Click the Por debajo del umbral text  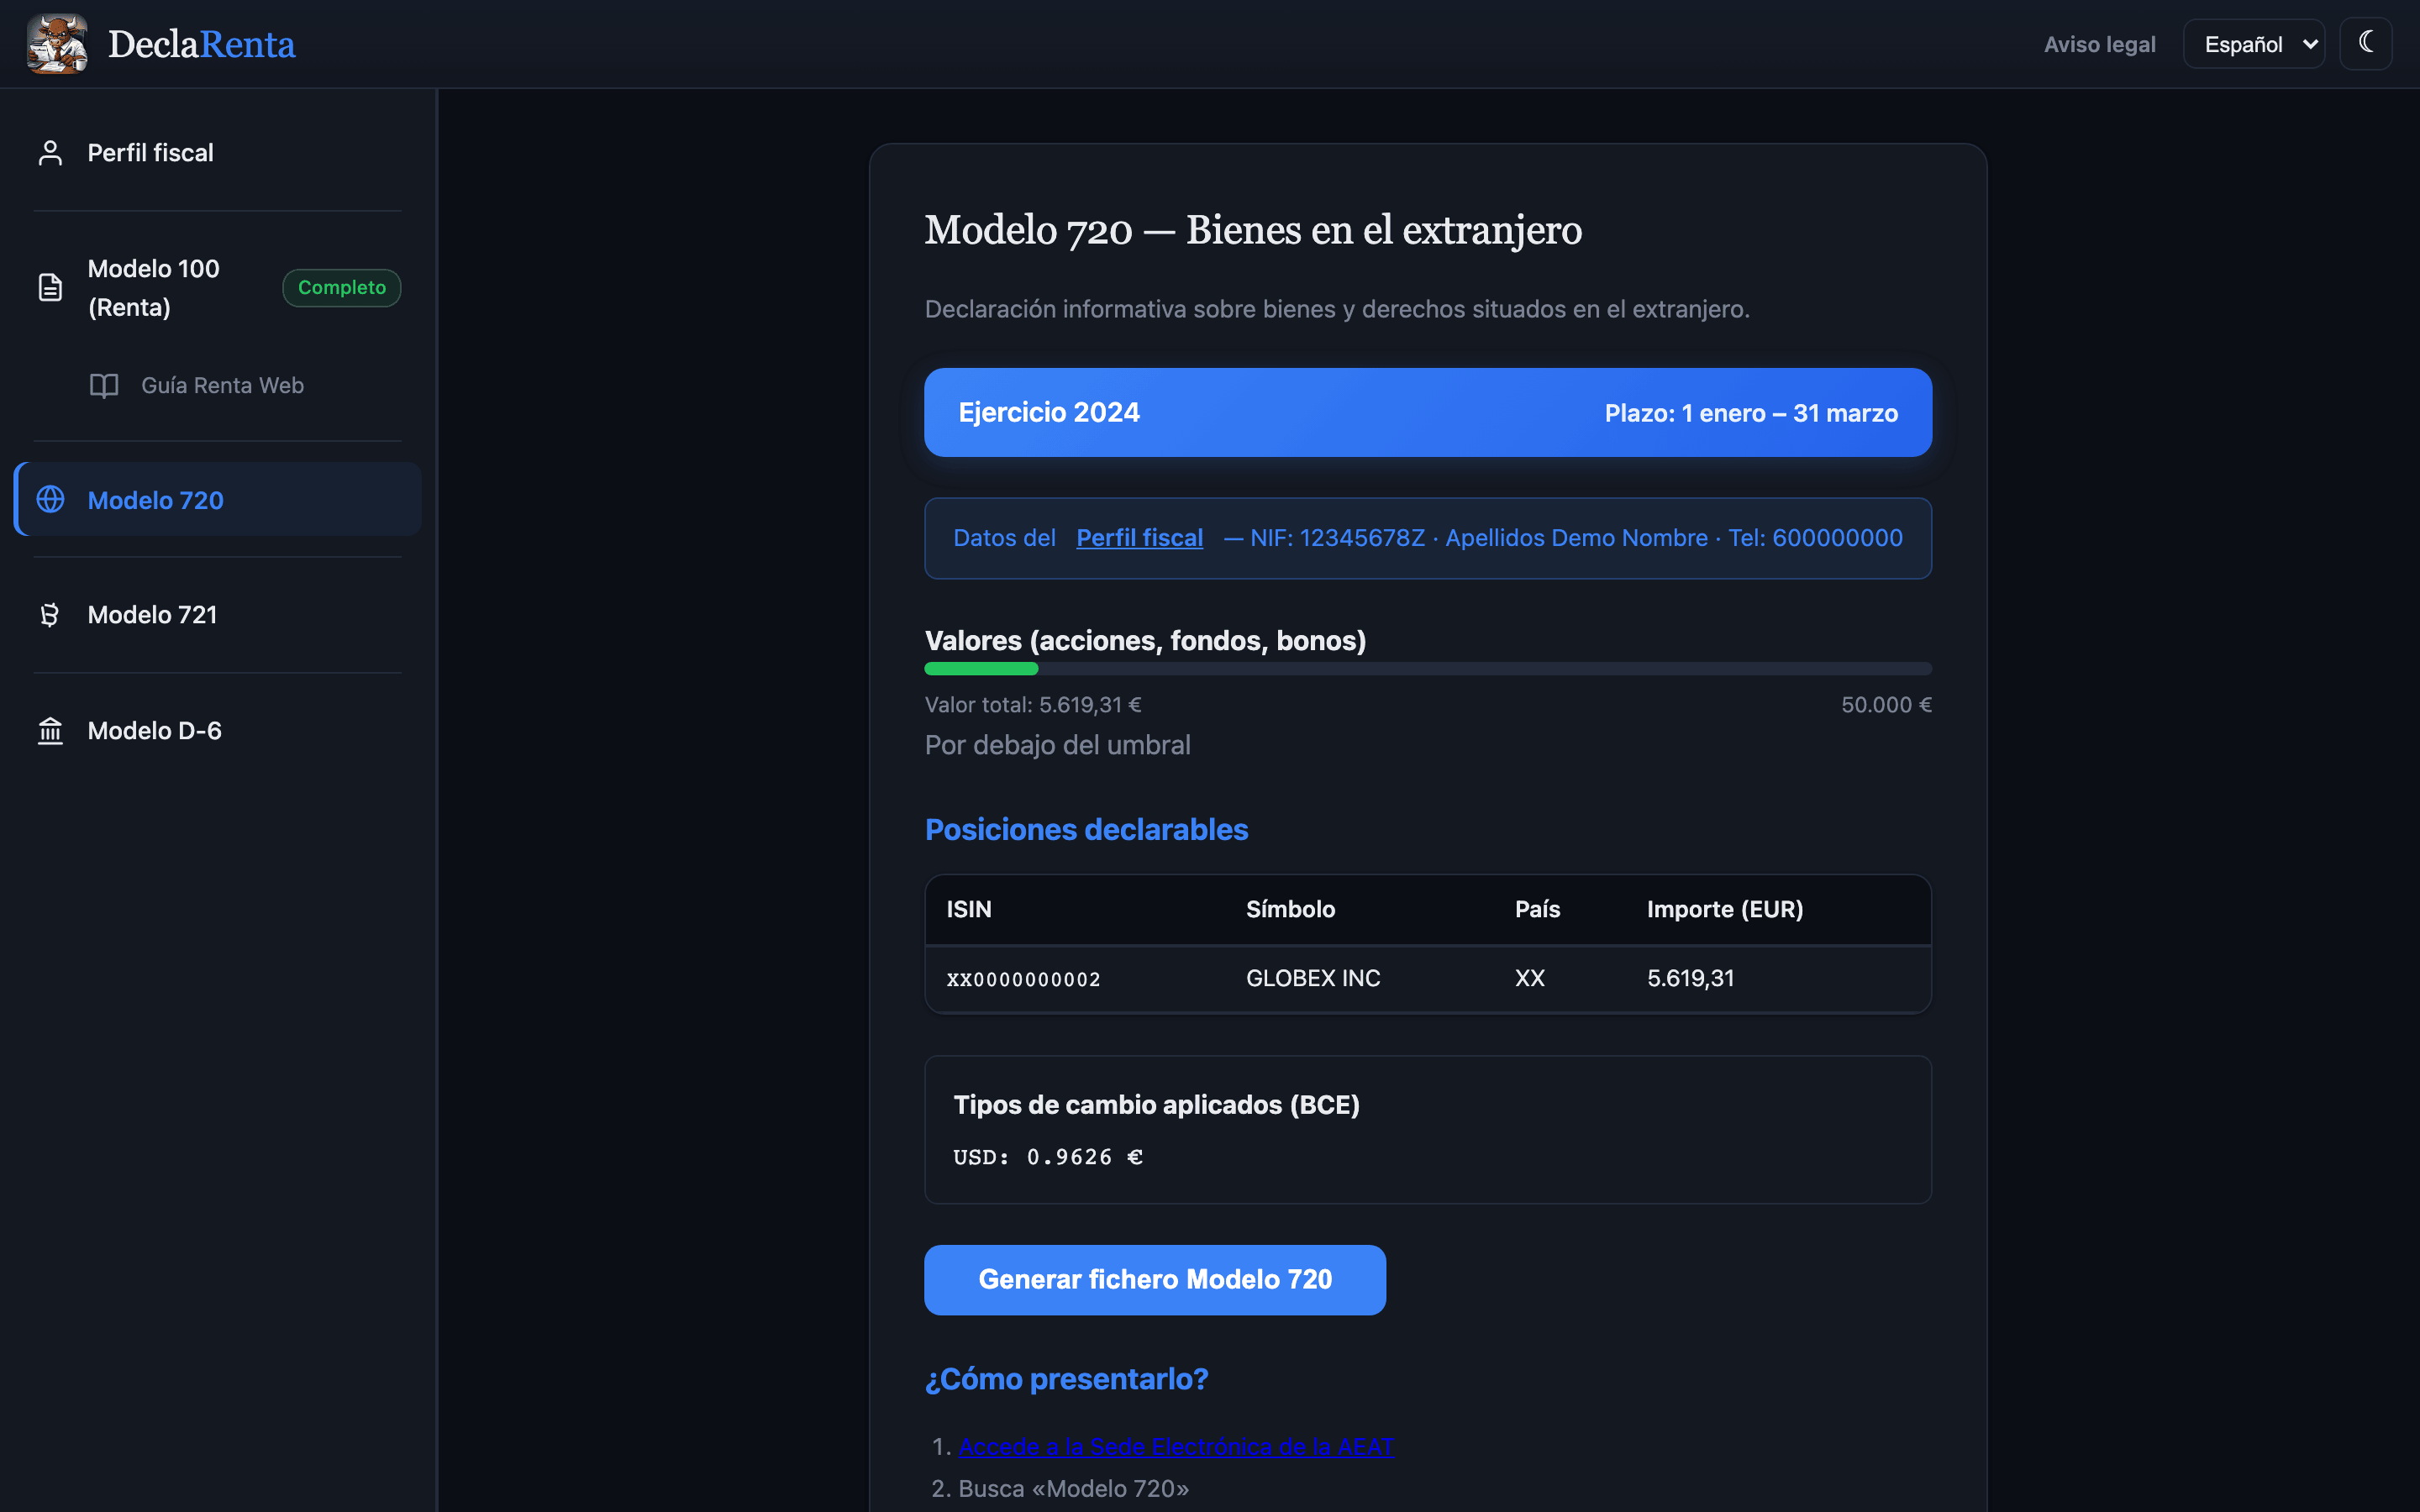click(1058, 746)
